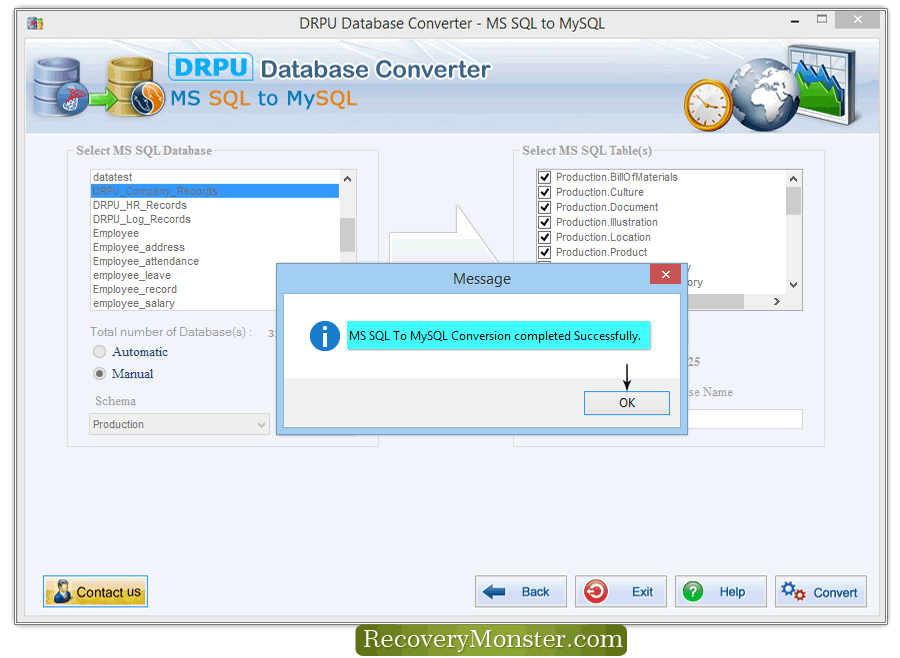Close the Message dialog with the red X
This screenshot has height=658, width=900.
click(x=665, y=274)
